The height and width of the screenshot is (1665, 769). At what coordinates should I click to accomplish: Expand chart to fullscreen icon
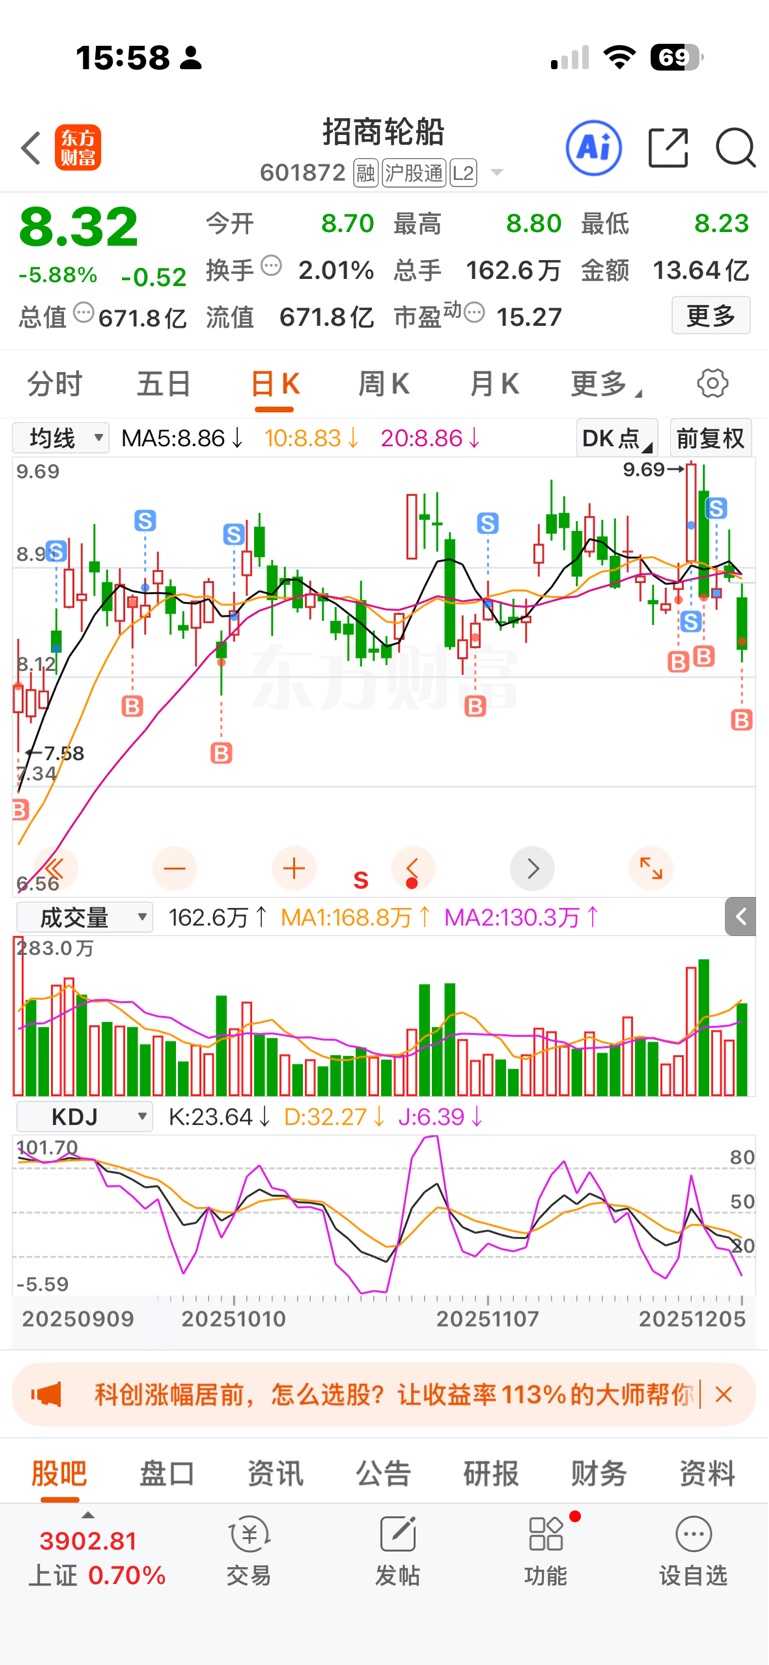tap(651, 868)
